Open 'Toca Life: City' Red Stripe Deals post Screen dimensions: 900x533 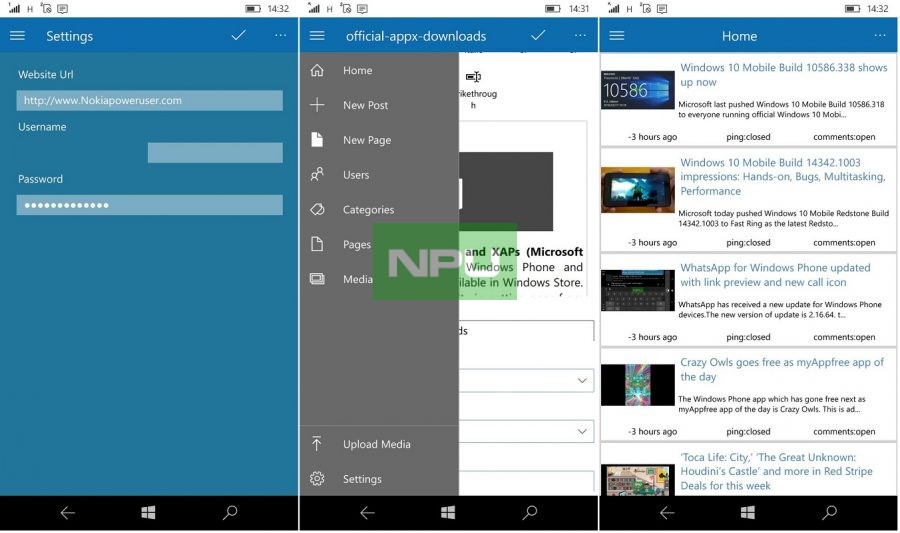click(x=776, y=471)
